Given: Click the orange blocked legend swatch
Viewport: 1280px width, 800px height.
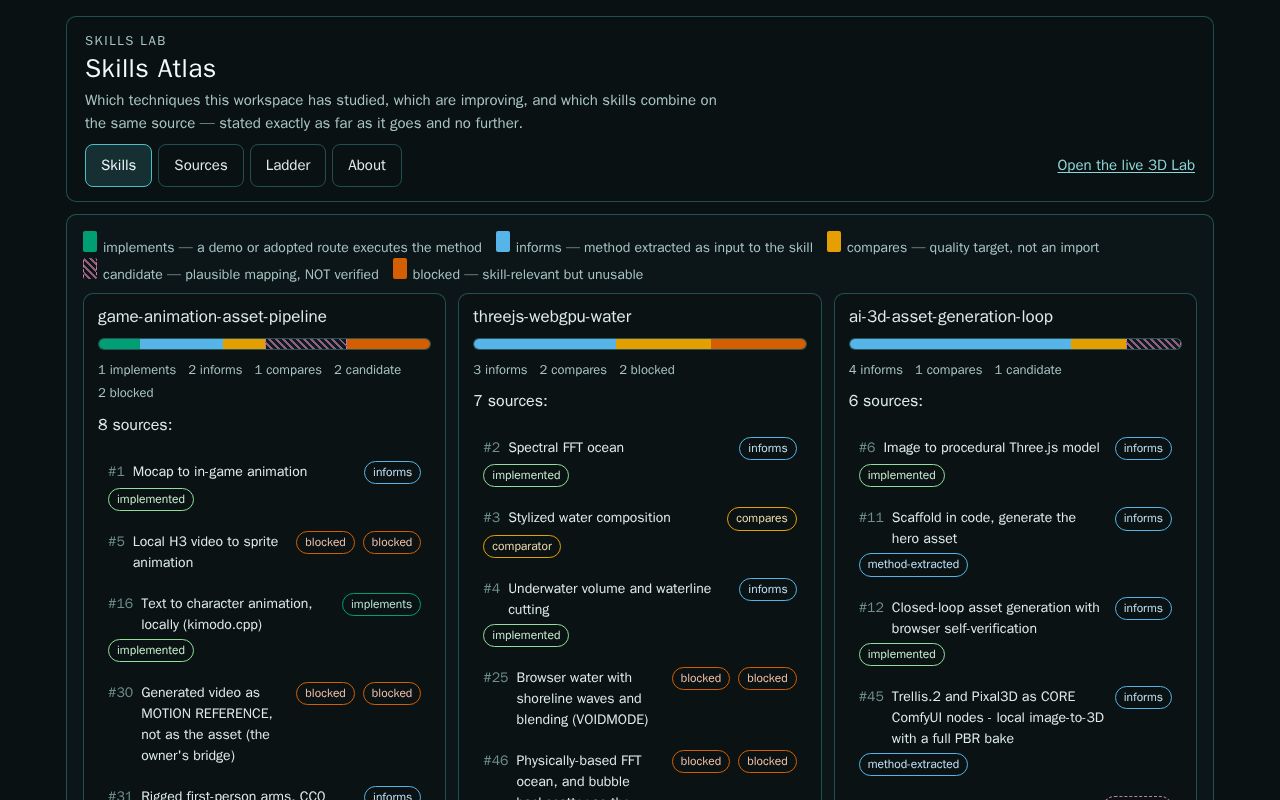Looking at the screenshot, I should tap(400, 268).
